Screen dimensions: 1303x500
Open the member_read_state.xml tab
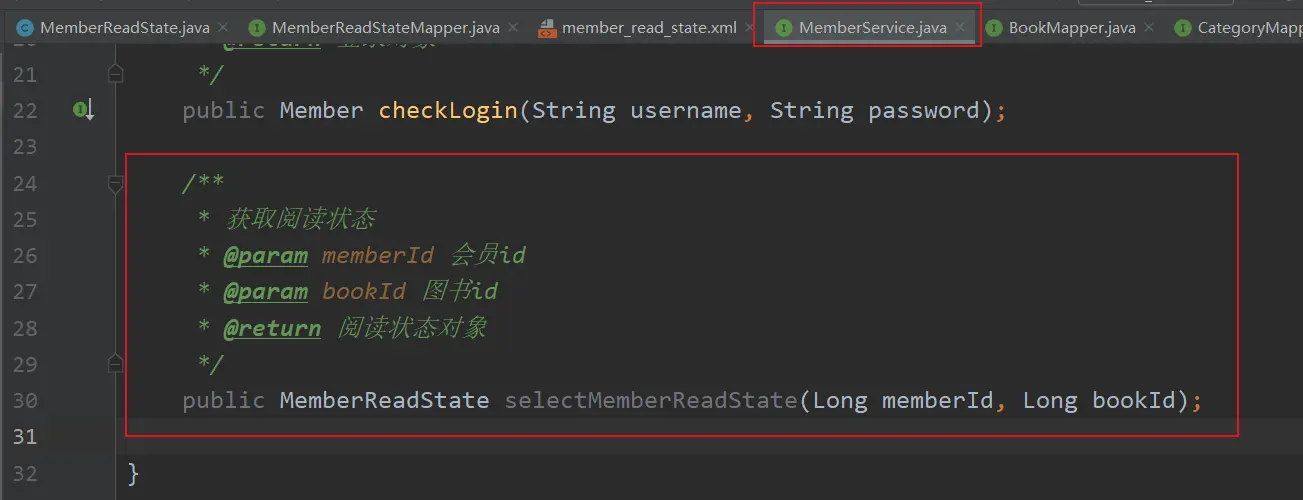[649, 28]
